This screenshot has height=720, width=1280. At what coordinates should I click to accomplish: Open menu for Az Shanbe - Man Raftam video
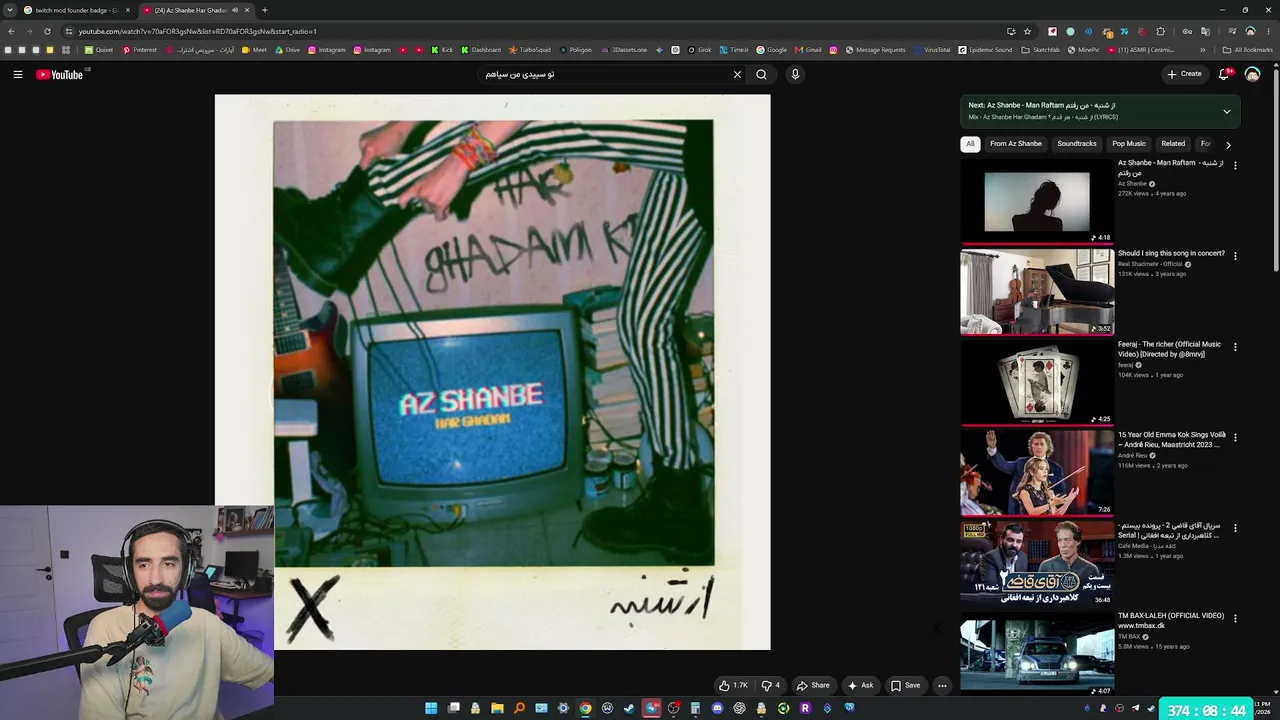(1235, 166)
